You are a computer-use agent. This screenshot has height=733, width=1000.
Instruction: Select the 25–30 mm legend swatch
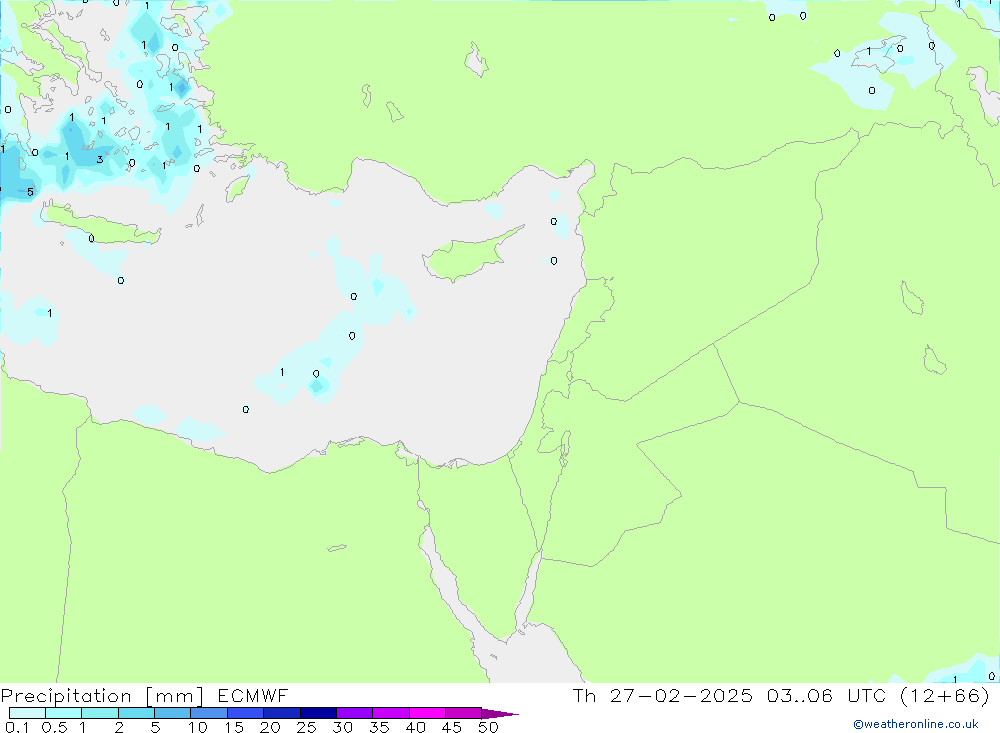point(318,713)
